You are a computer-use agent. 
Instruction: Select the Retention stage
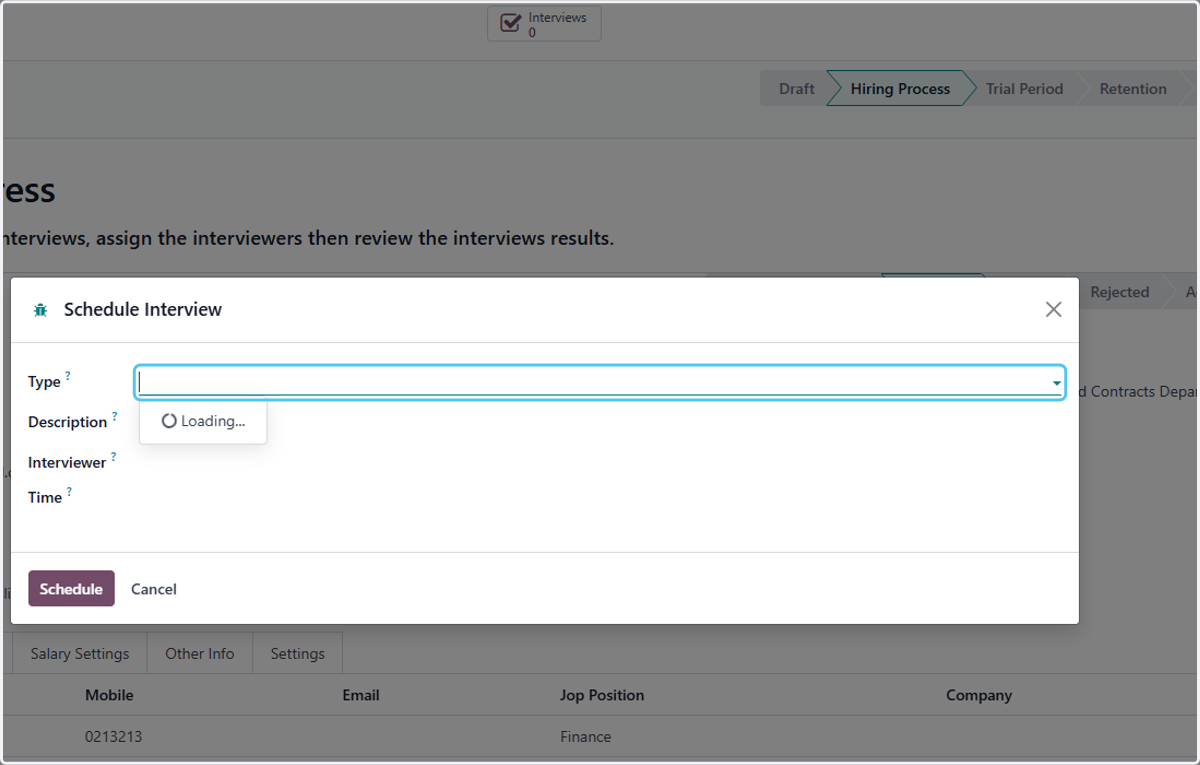point(1133,88)
